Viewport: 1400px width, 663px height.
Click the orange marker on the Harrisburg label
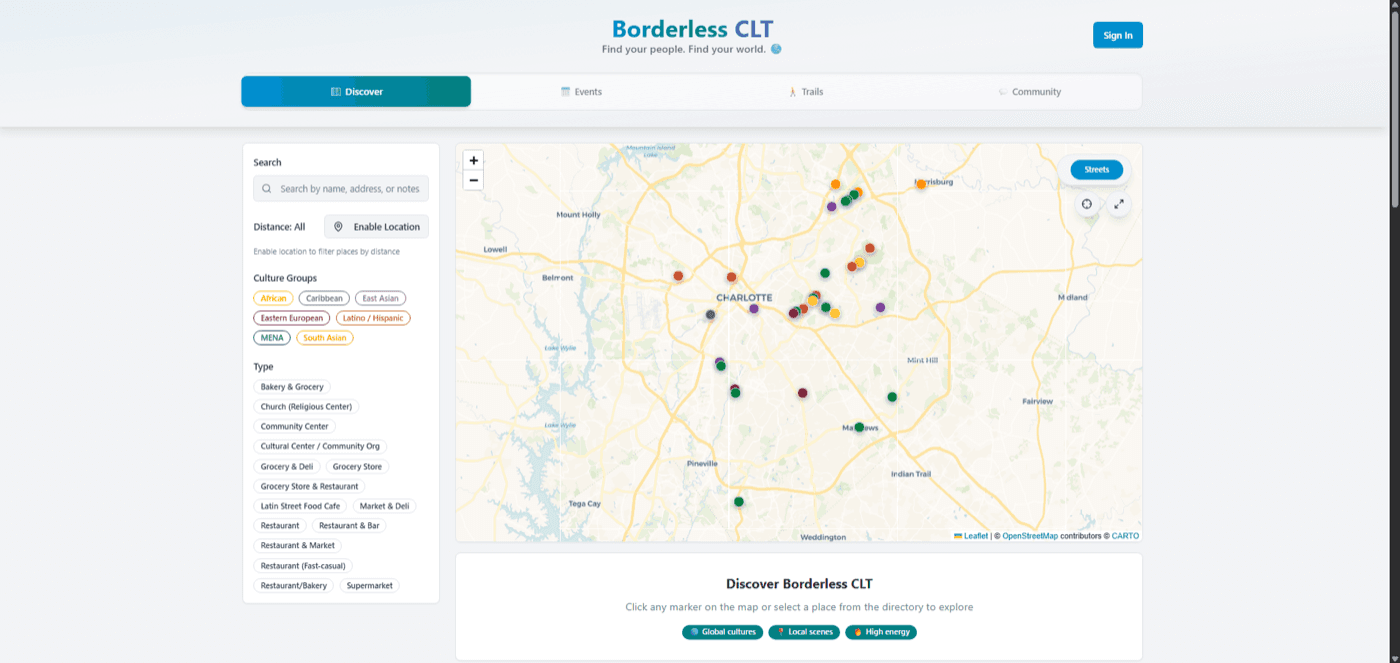tap(921, 184)
